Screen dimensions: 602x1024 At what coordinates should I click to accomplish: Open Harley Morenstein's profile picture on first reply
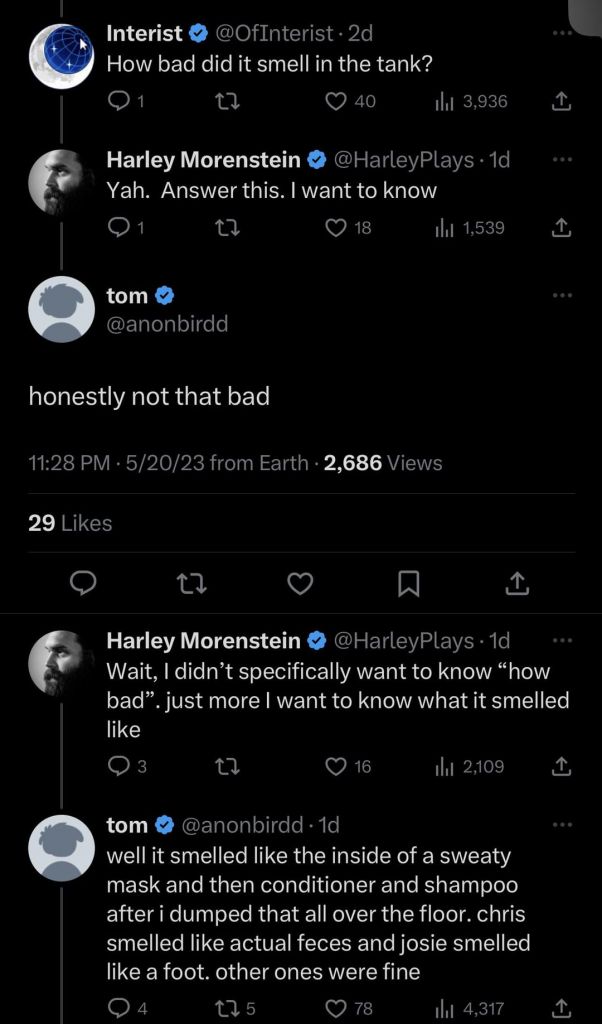tap(62, 182)
